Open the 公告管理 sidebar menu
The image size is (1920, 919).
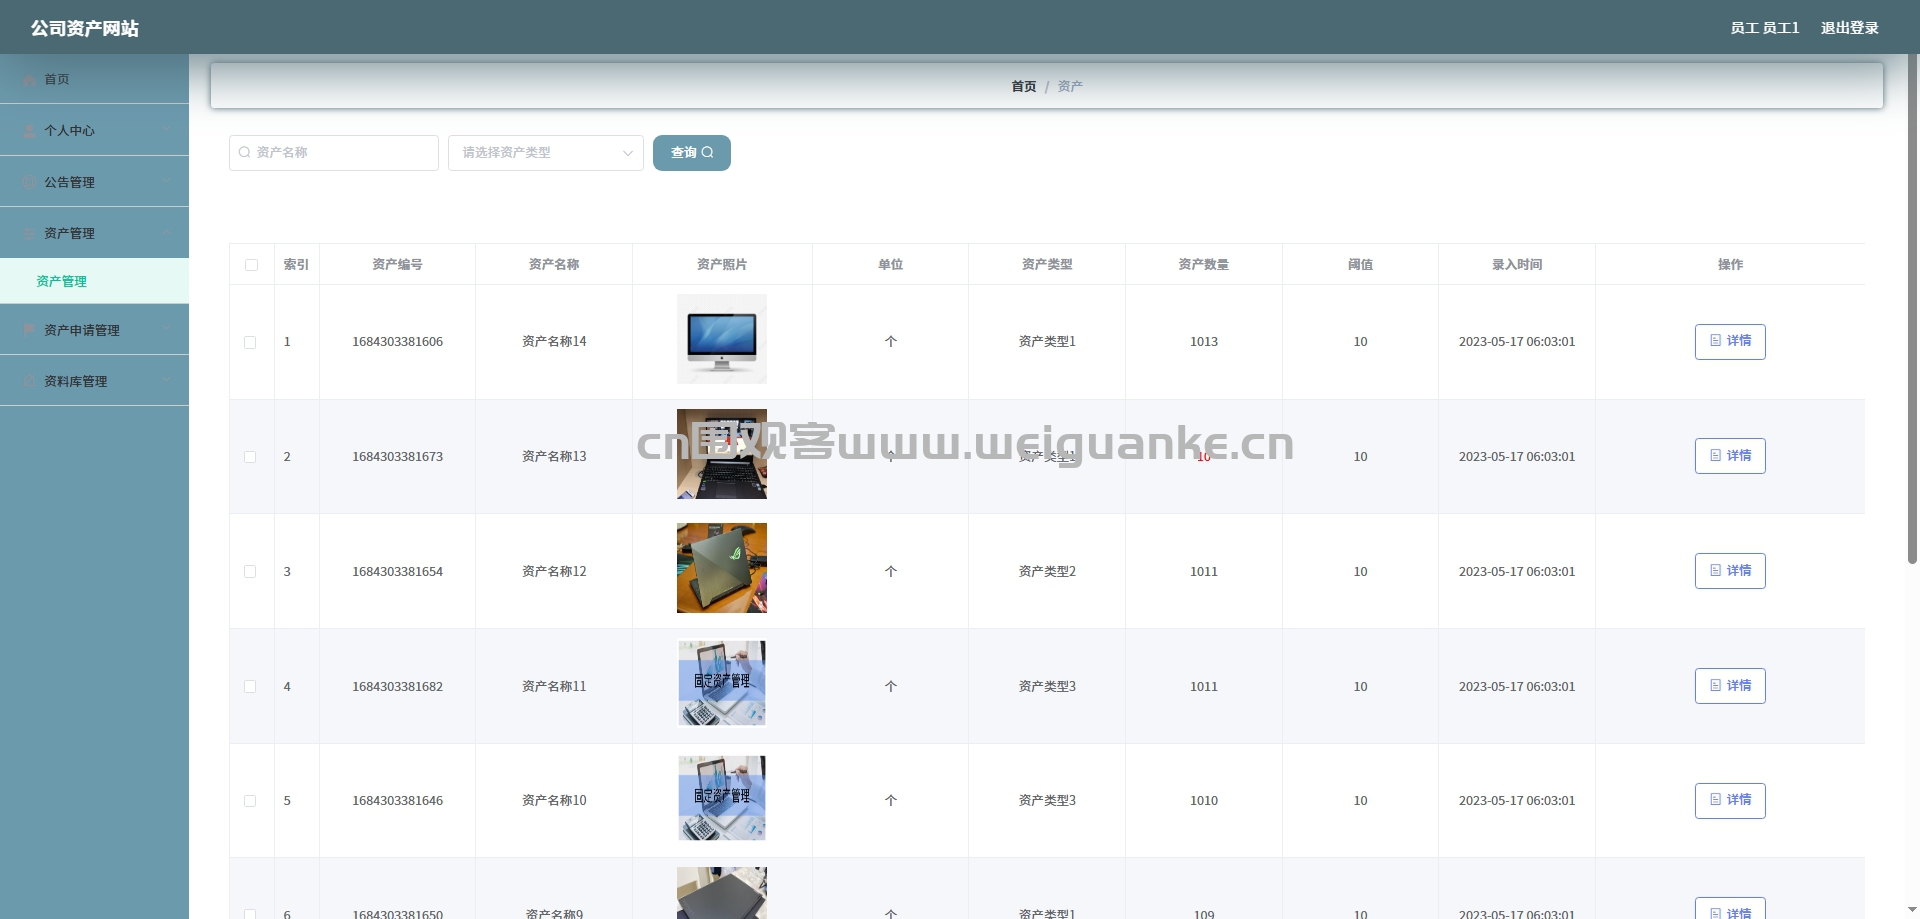point(94,182)
